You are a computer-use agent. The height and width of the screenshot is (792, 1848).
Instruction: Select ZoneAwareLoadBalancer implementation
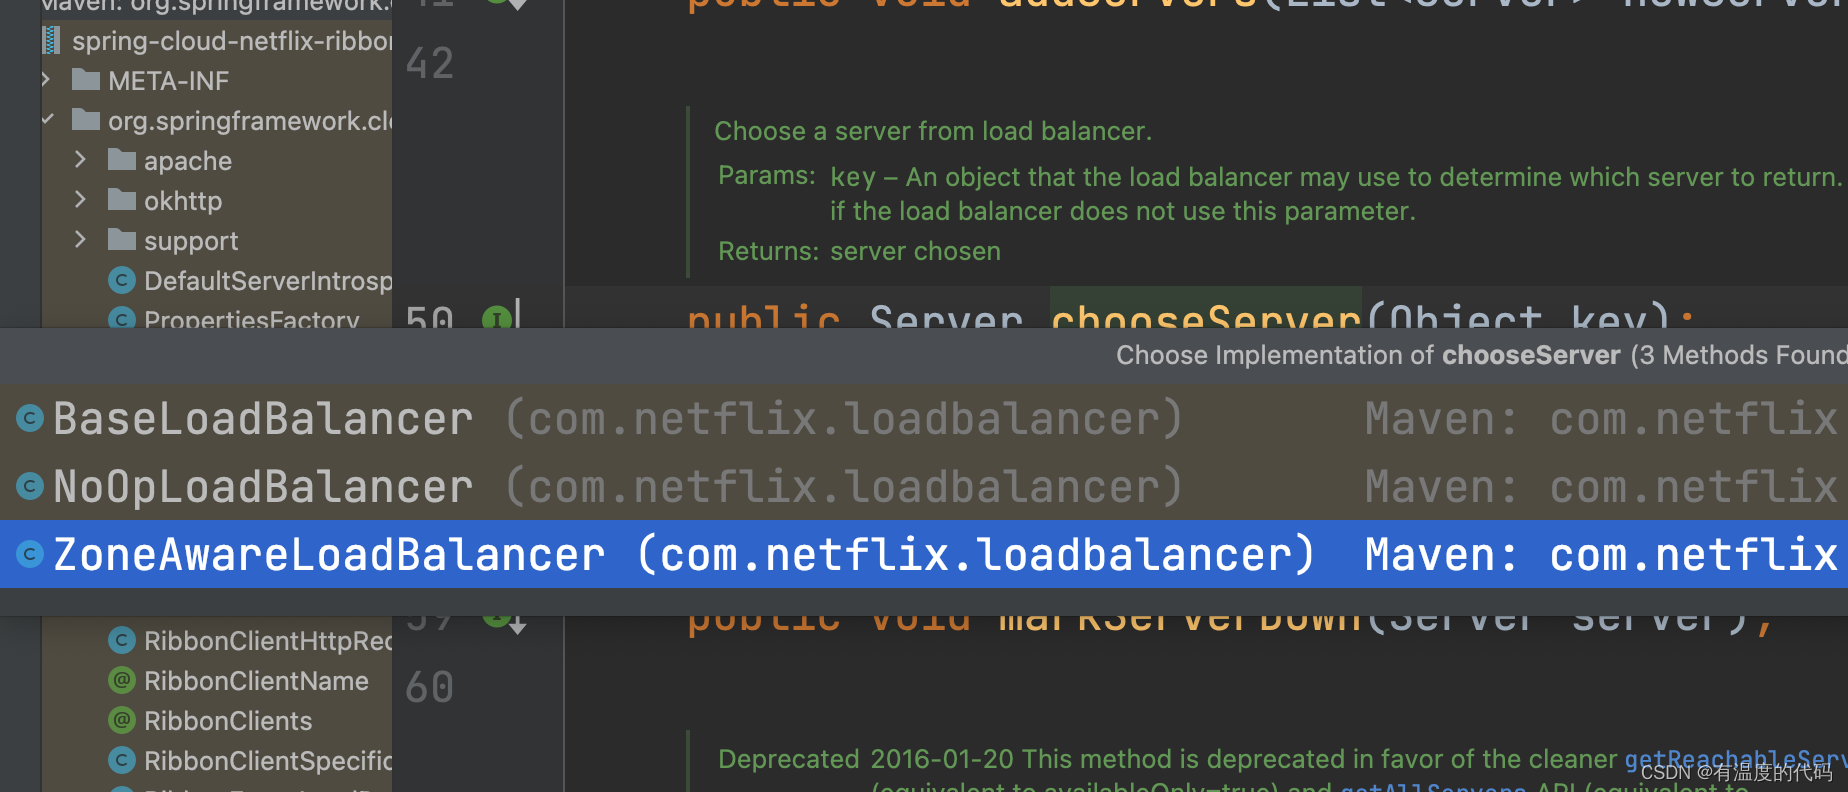pos(924,554)
